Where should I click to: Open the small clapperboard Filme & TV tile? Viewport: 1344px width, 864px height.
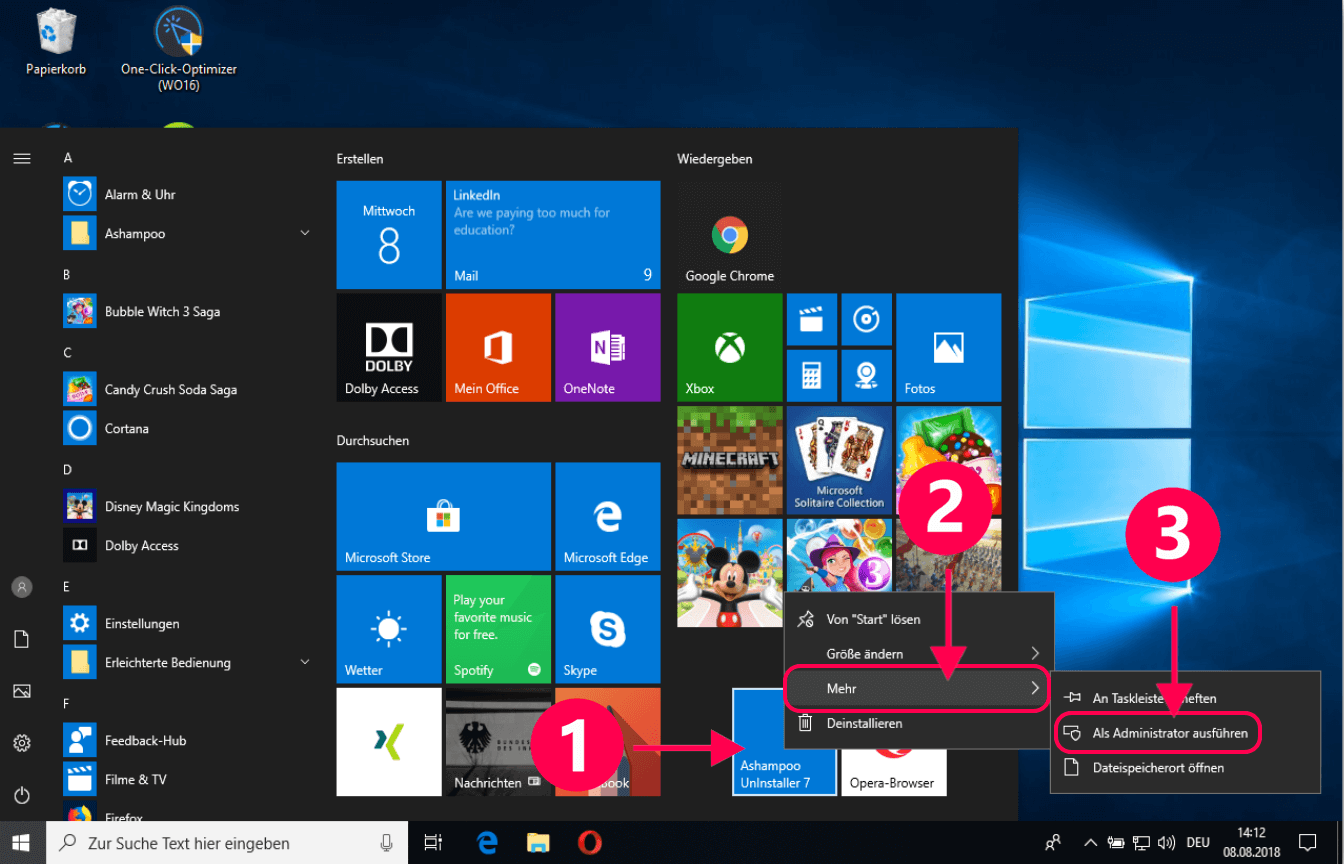pos(811,319)
